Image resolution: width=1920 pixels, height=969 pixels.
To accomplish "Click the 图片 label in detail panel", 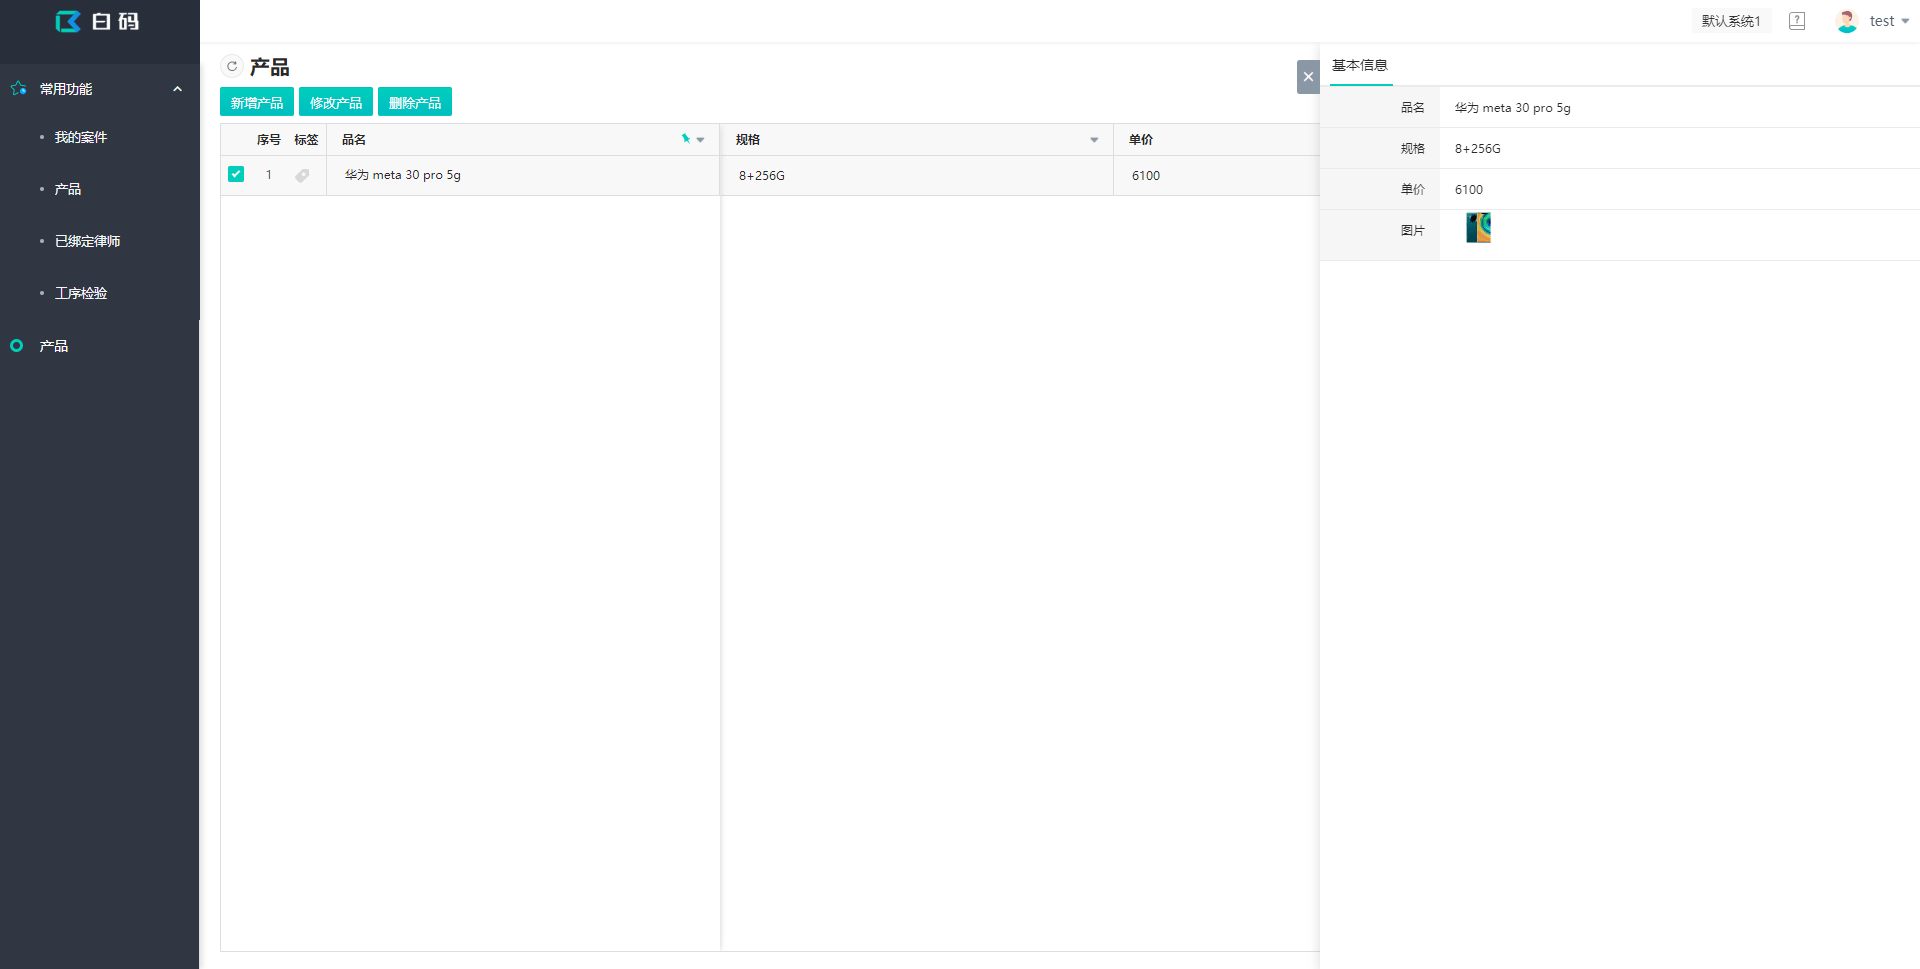I will (1412, 231).
